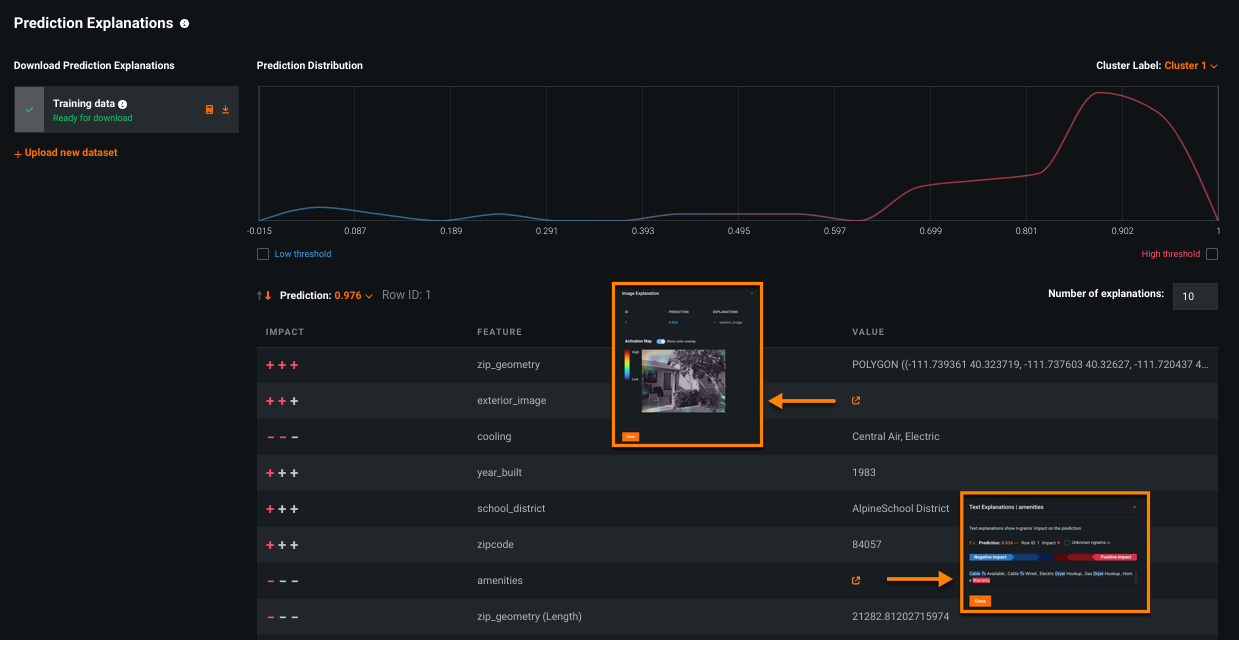This screenshot has width=1239, height=653.
Task: Open the exterior_image explanation popup icon
Action: 855,401
